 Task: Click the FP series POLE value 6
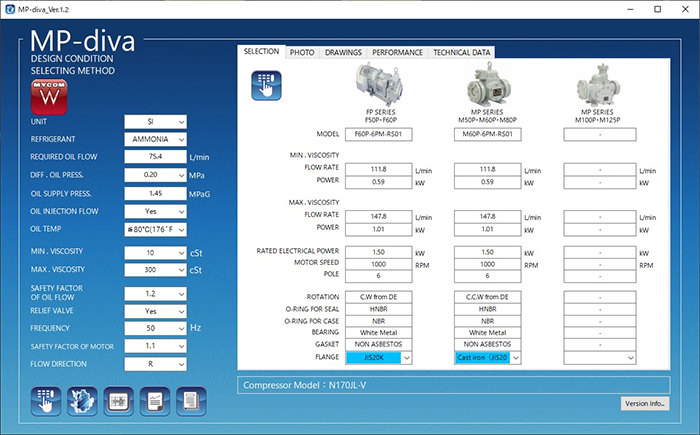[x=379, y=276]
